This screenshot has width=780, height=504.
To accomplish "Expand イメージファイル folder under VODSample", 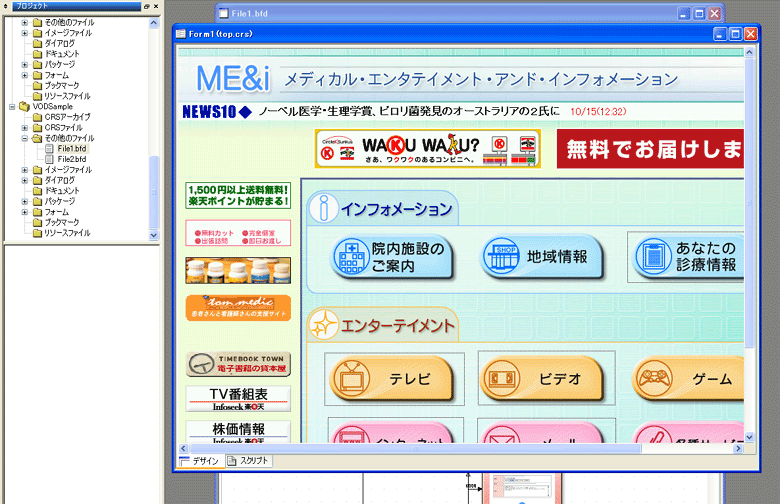I will 24,170.
